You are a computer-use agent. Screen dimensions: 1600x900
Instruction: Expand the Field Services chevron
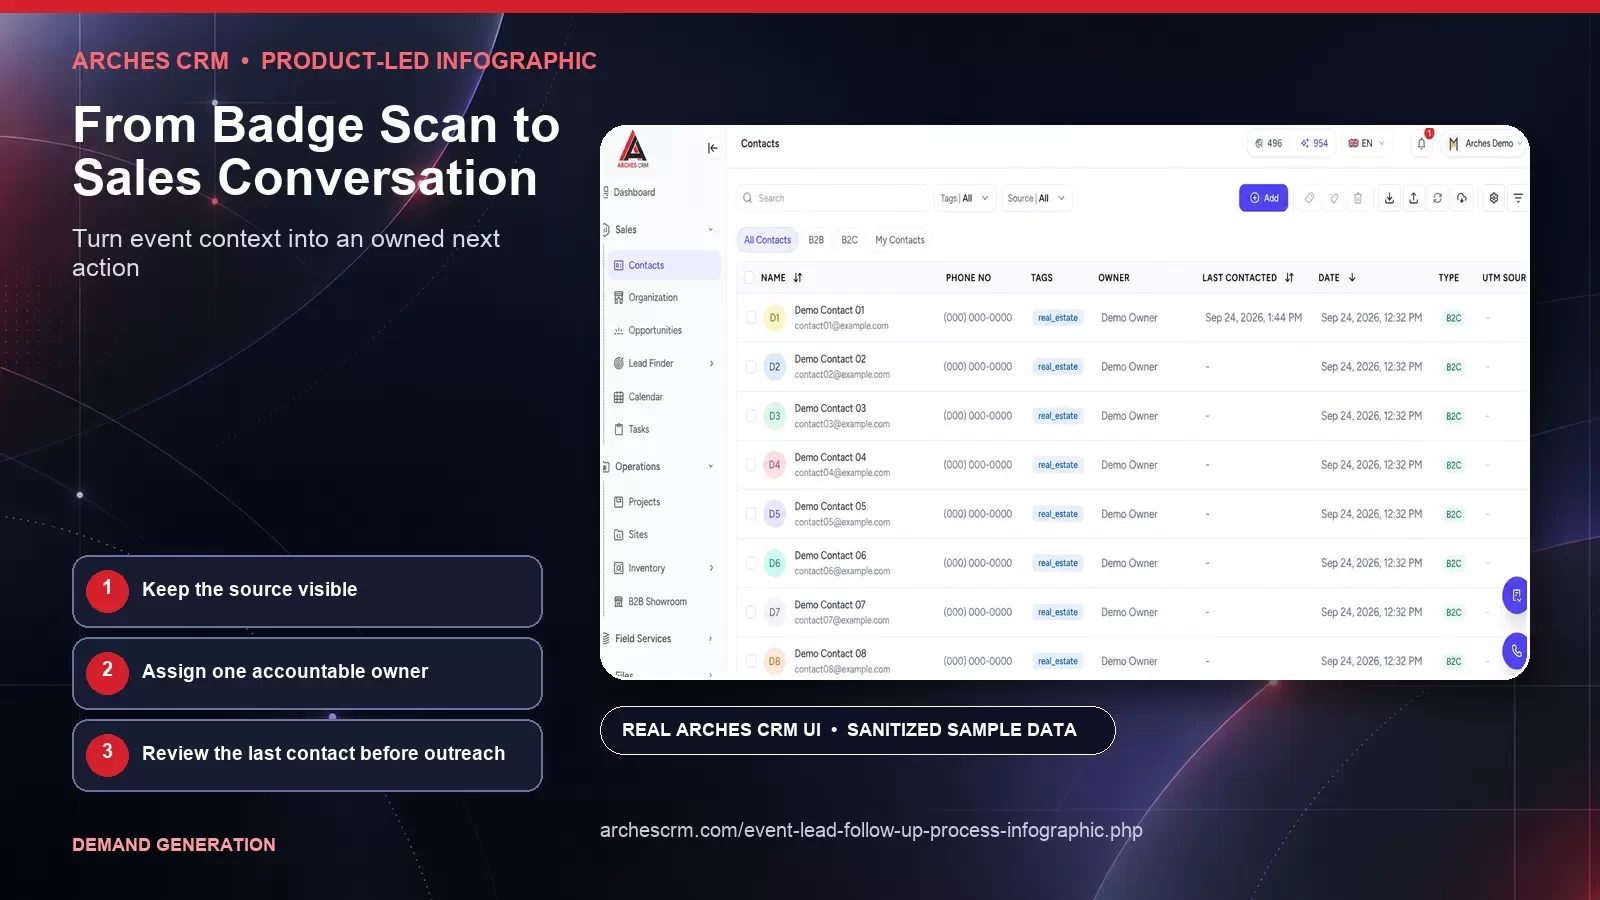click(x=711, y=639)
